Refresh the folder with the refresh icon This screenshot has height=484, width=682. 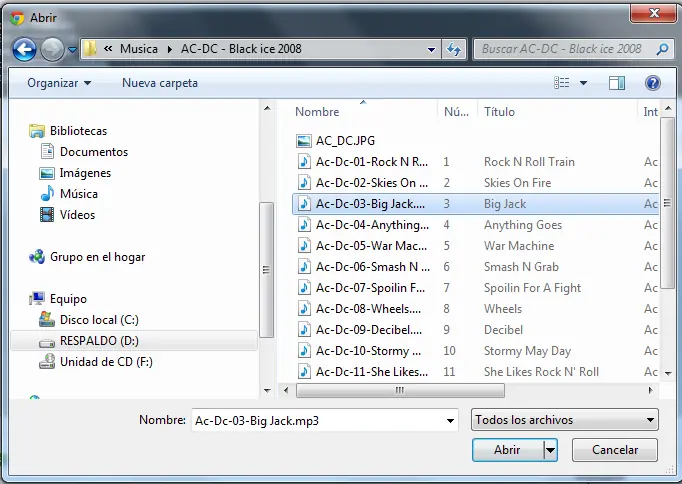(454, 49)
